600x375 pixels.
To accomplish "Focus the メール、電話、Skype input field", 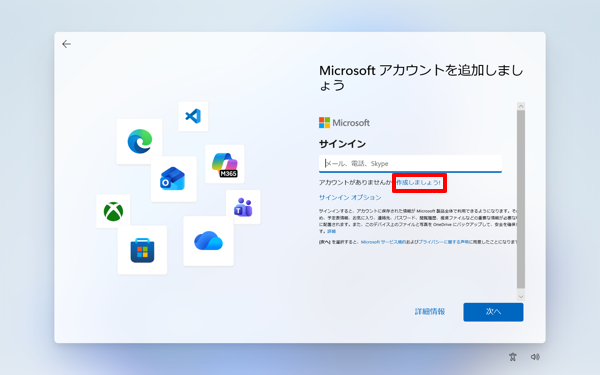I will (x=410, y=164).
